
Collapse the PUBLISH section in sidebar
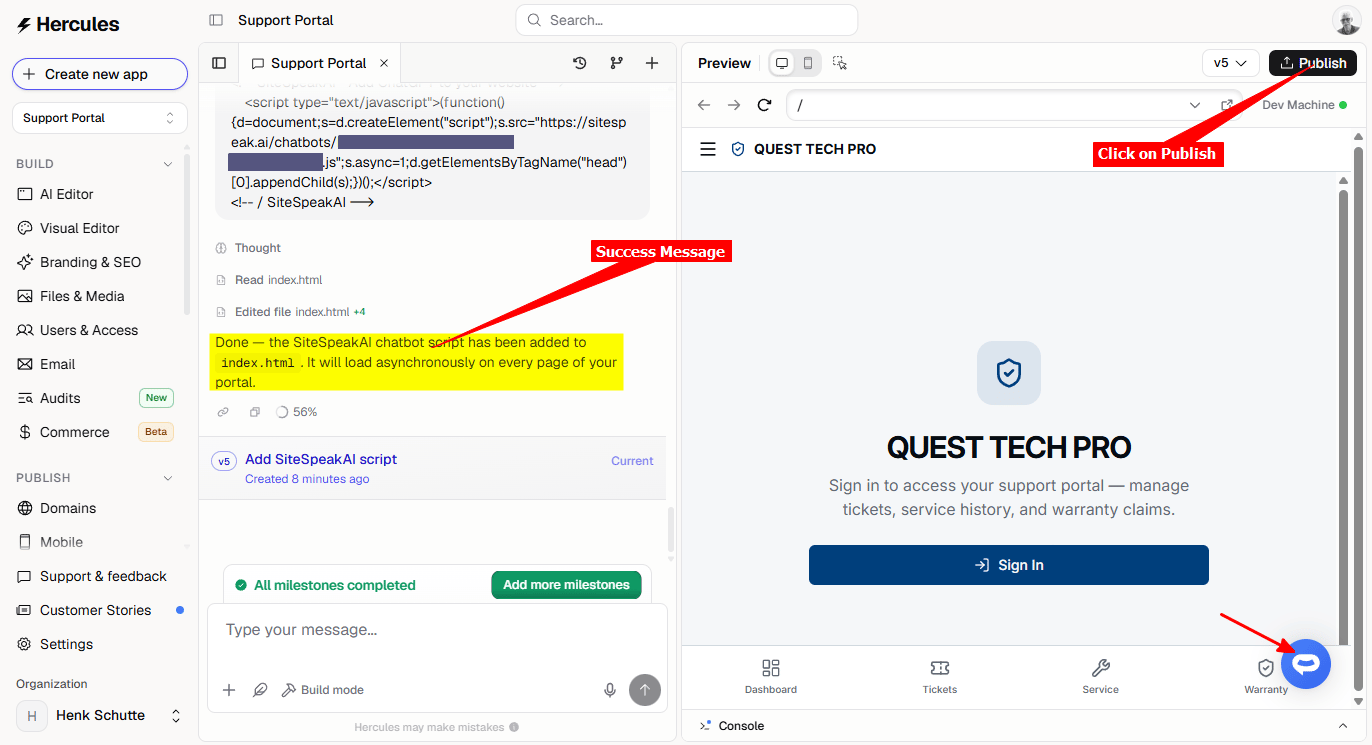tap(168, 478)
